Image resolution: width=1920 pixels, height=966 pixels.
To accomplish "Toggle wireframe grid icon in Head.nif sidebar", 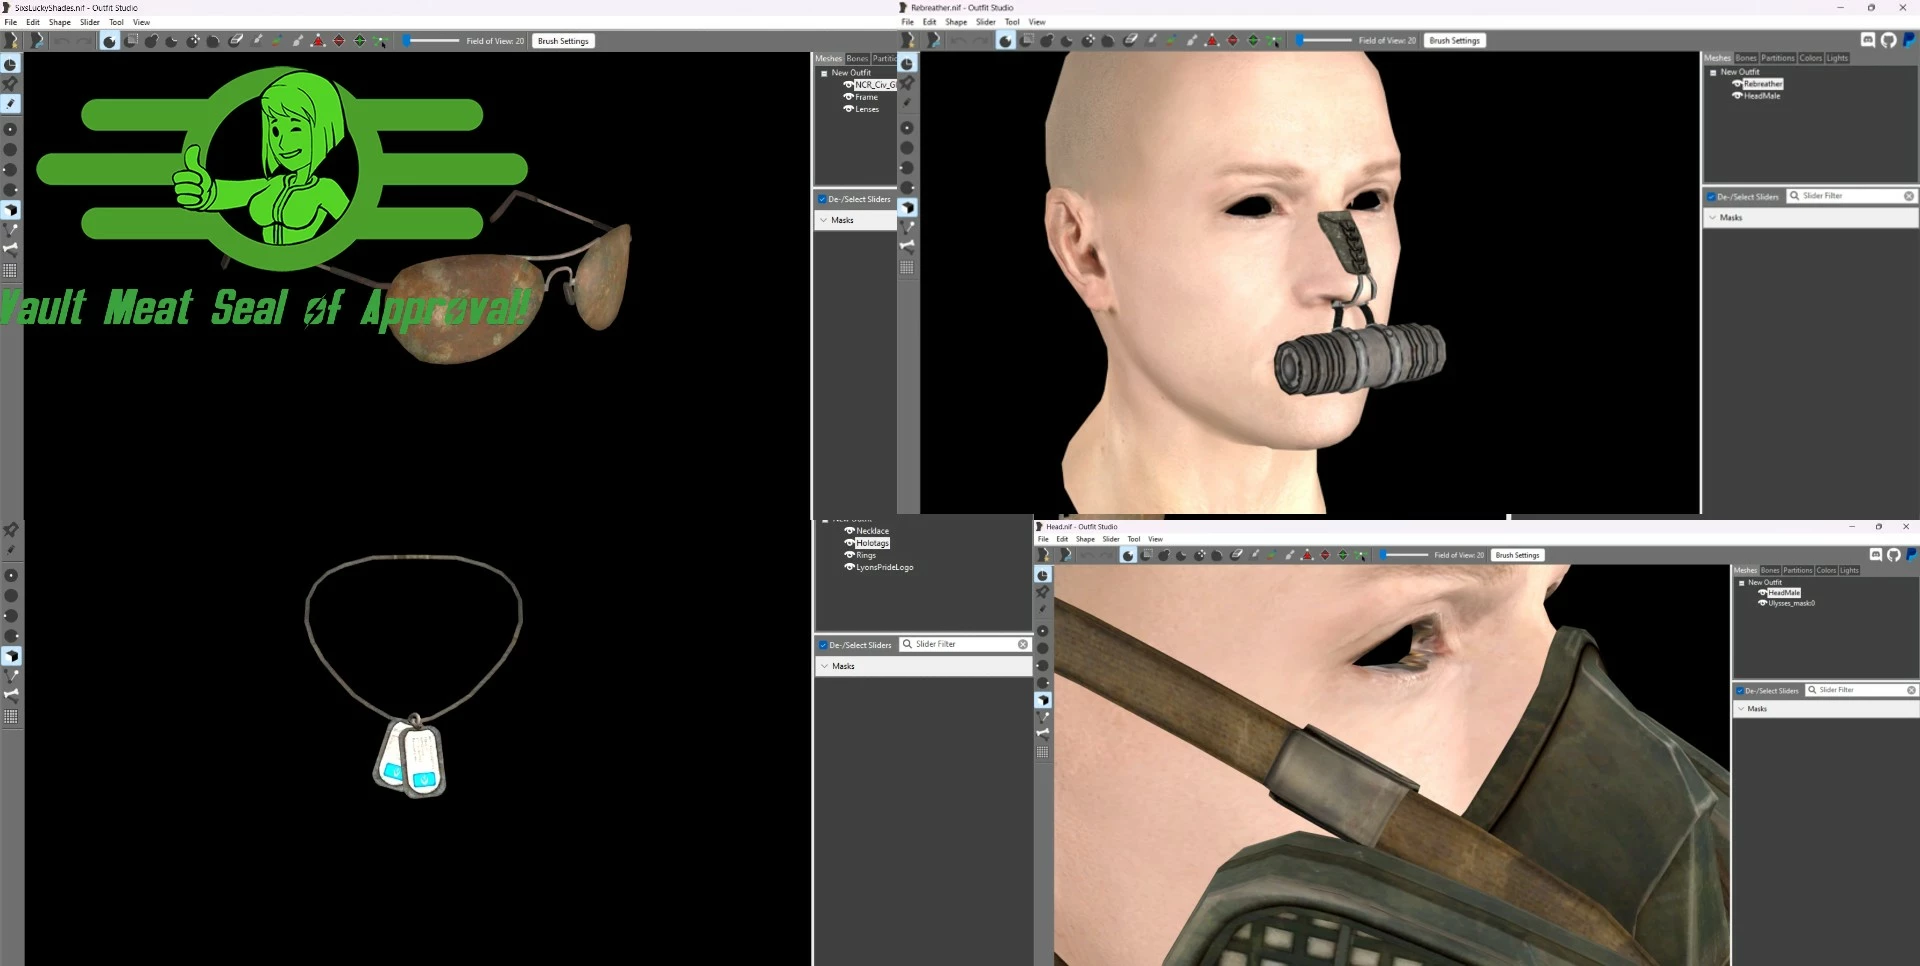I will [1043, 752].
